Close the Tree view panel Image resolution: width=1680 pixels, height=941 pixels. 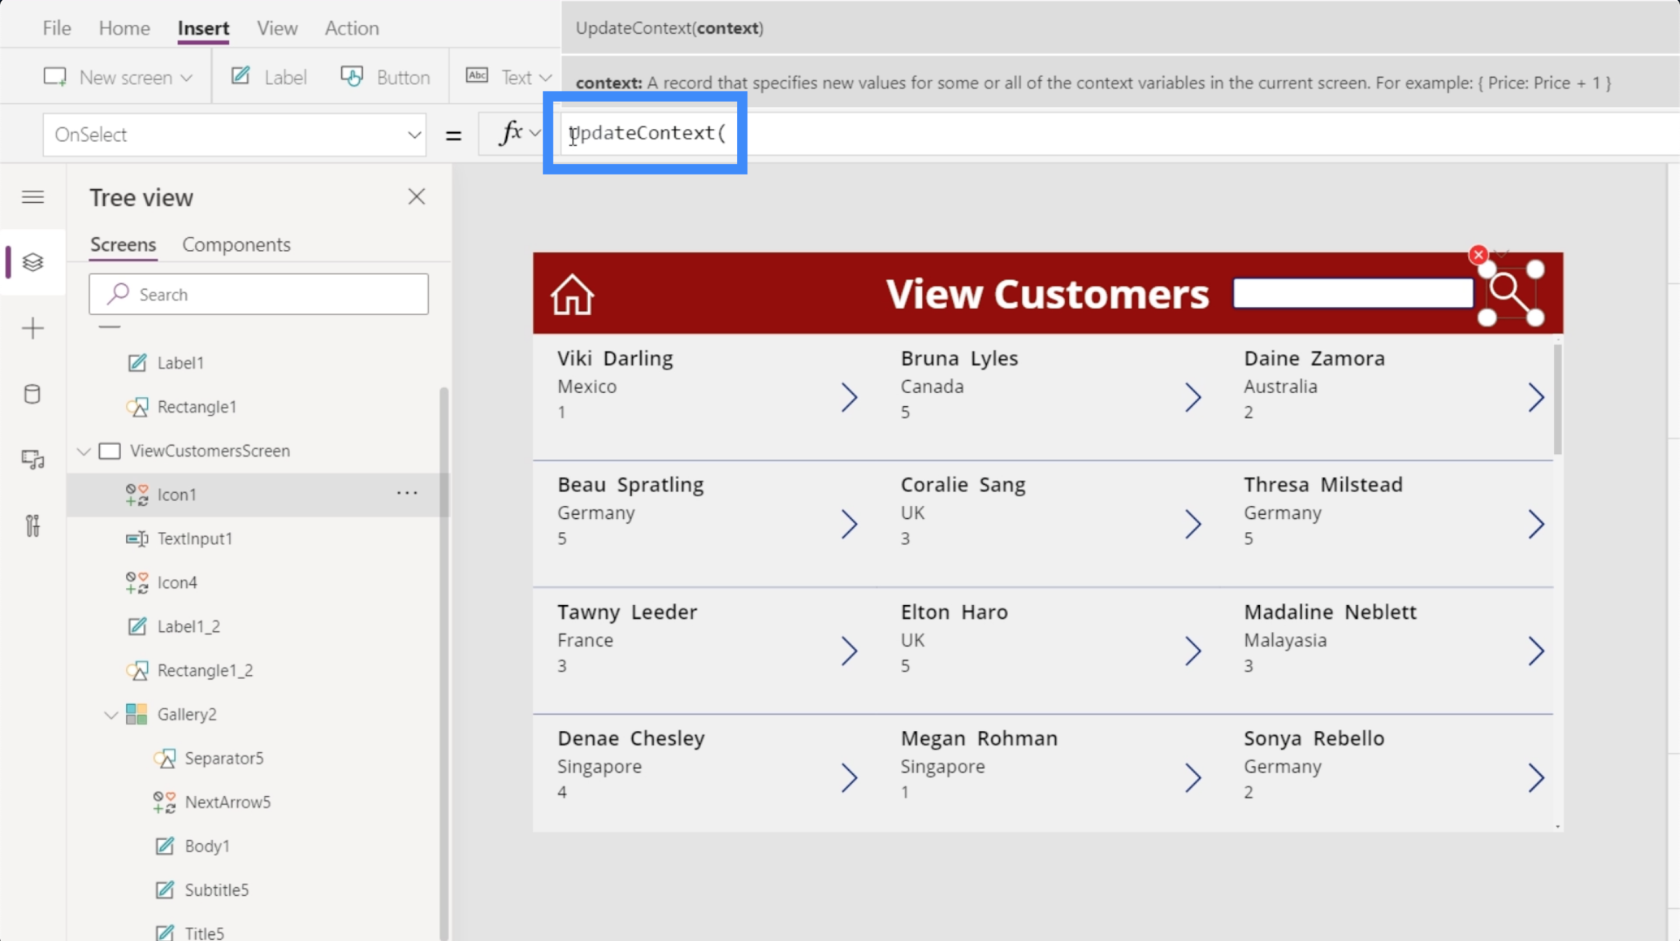pos(417,197)
